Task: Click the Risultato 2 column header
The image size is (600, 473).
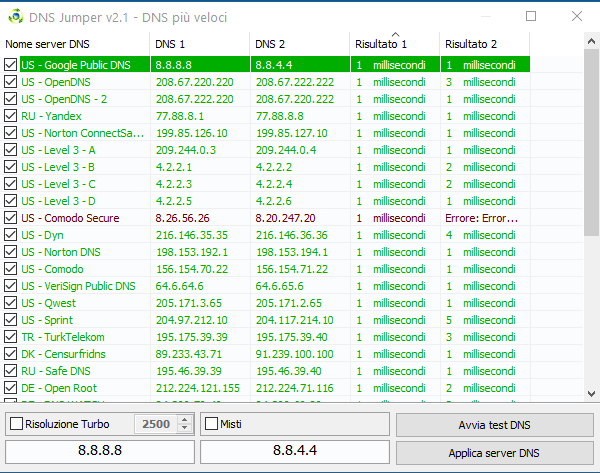Action: pyautogui.click(x=484, y=45)
